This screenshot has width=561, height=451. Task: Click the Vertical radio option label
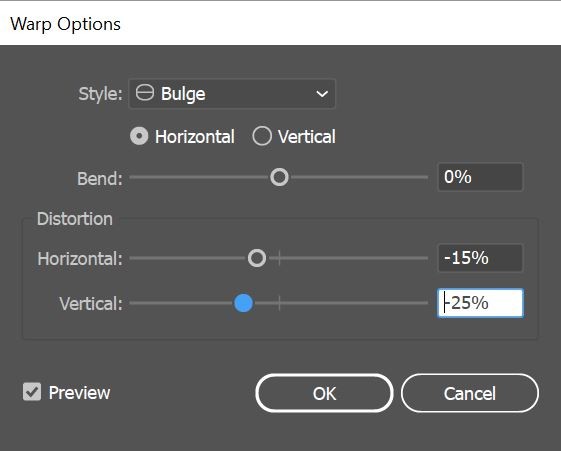(307, 137)
